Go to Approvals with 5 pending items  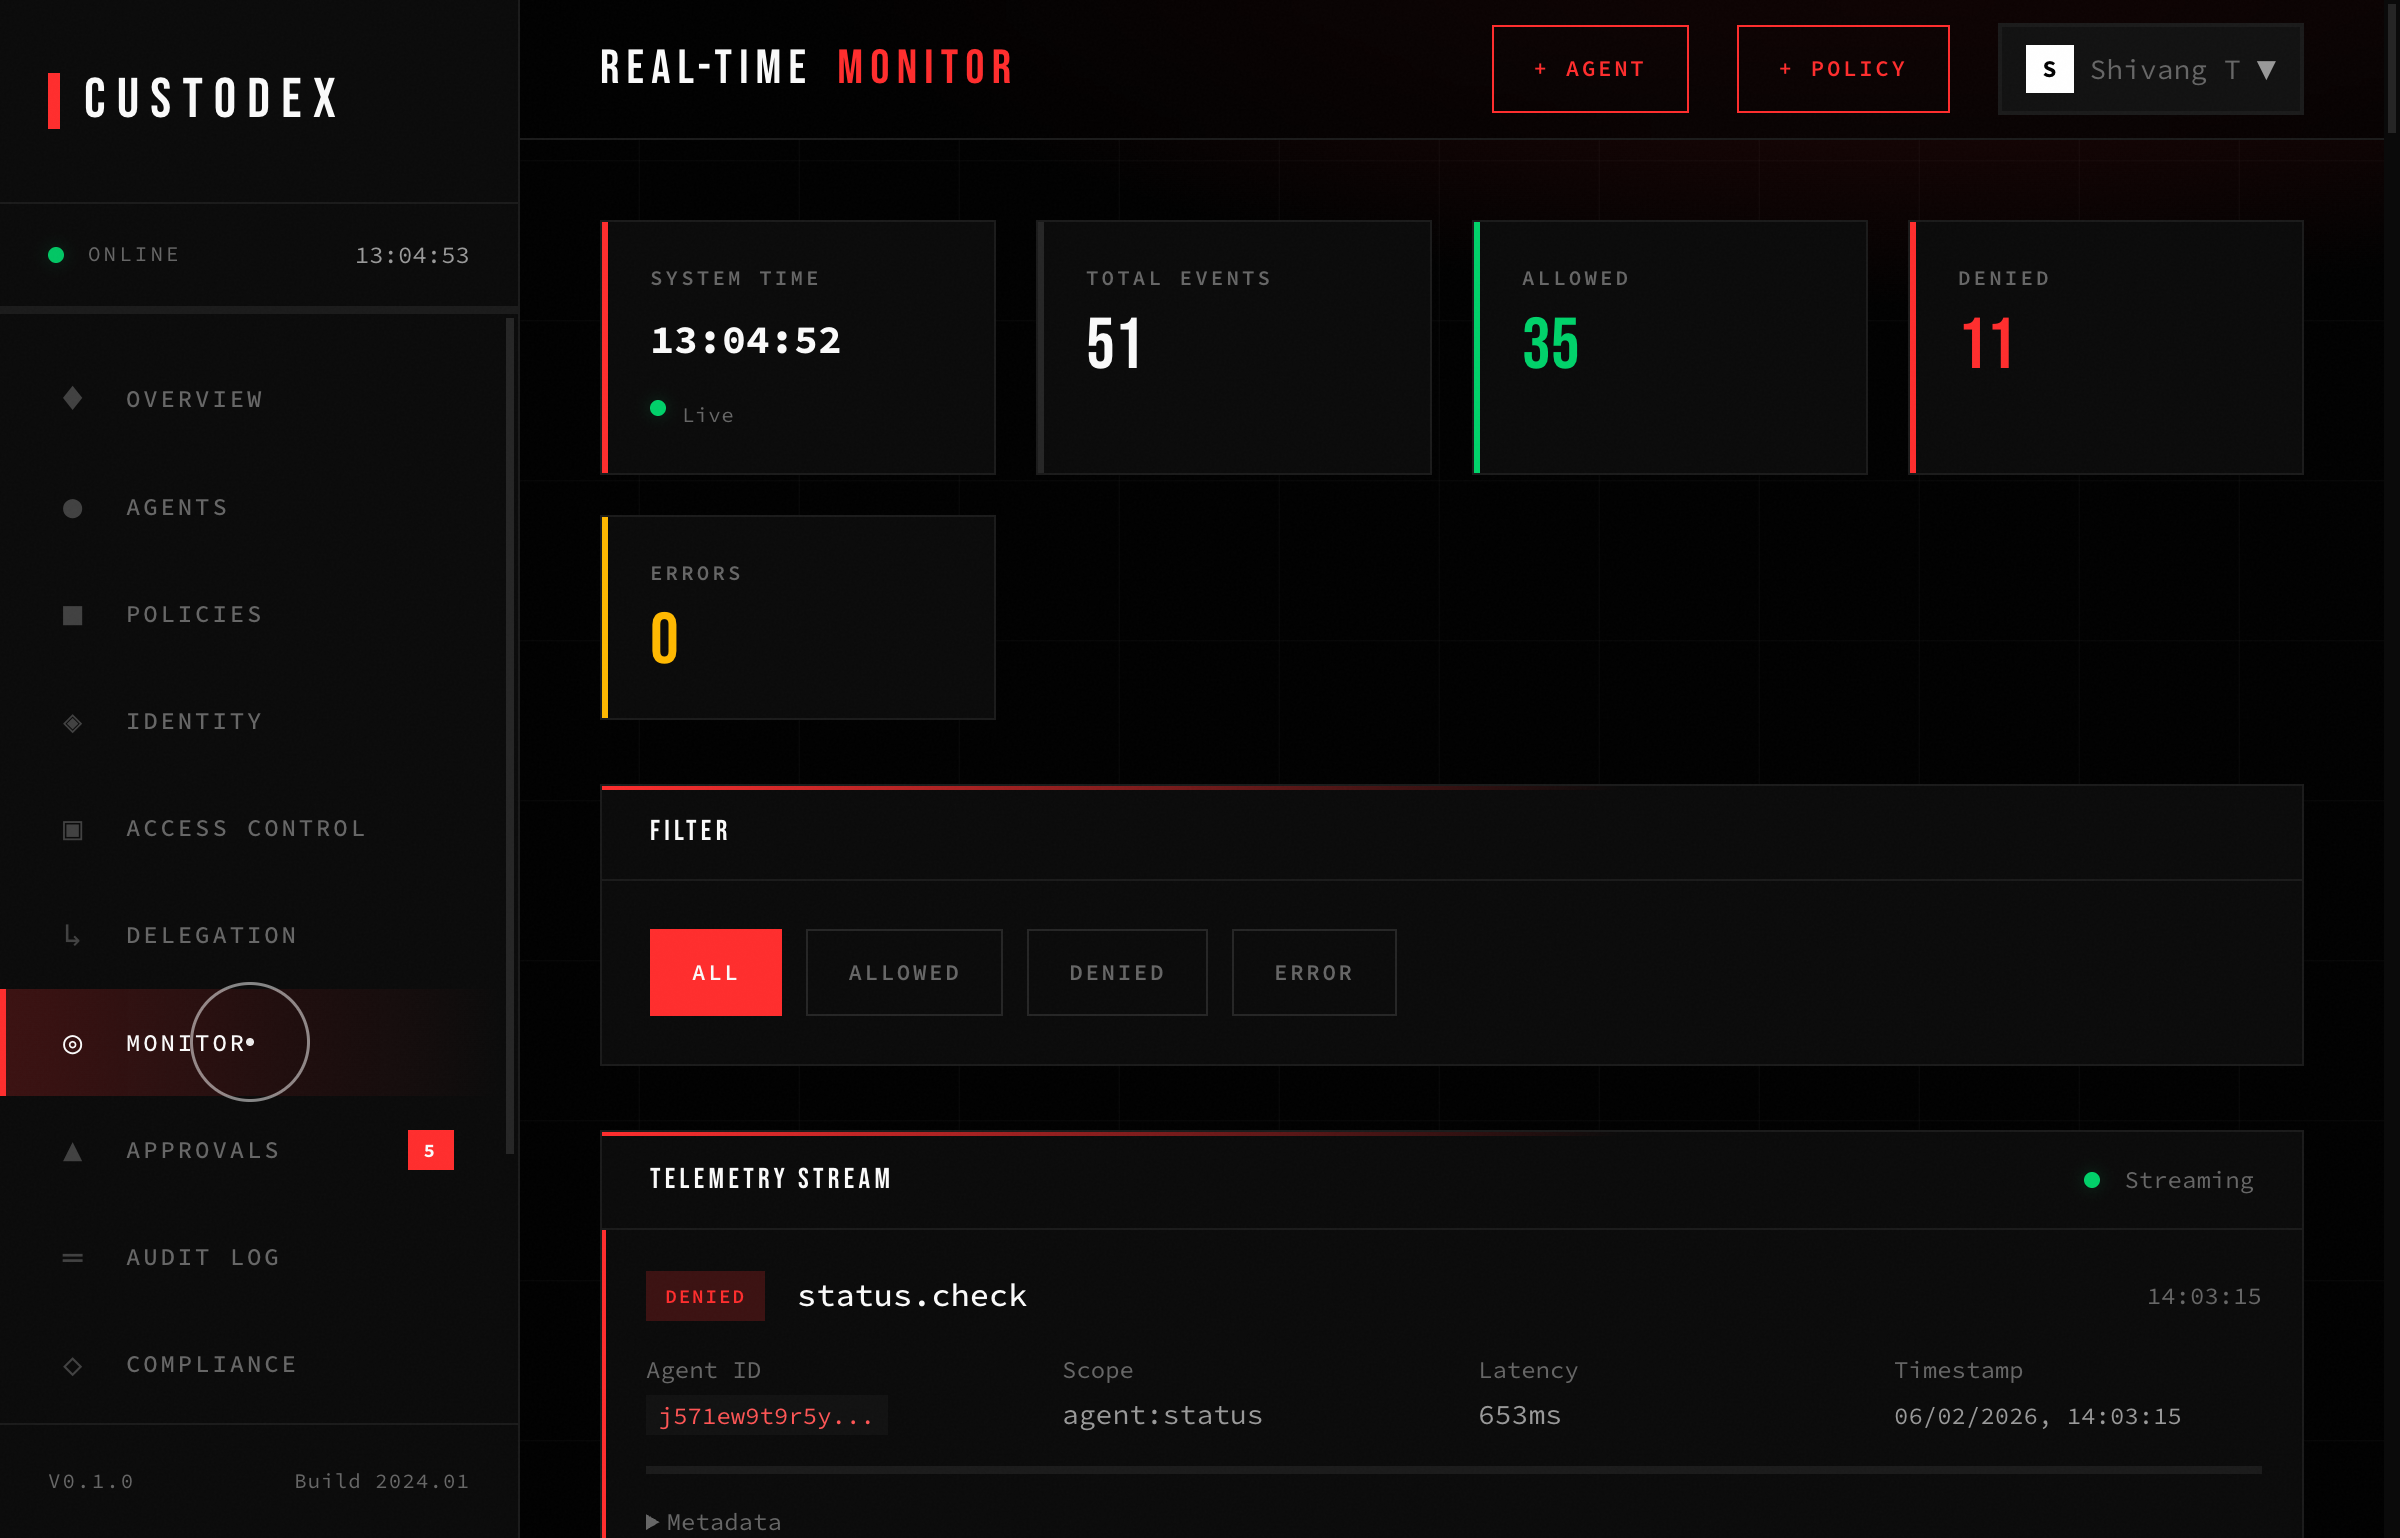tap(202, 1150)
